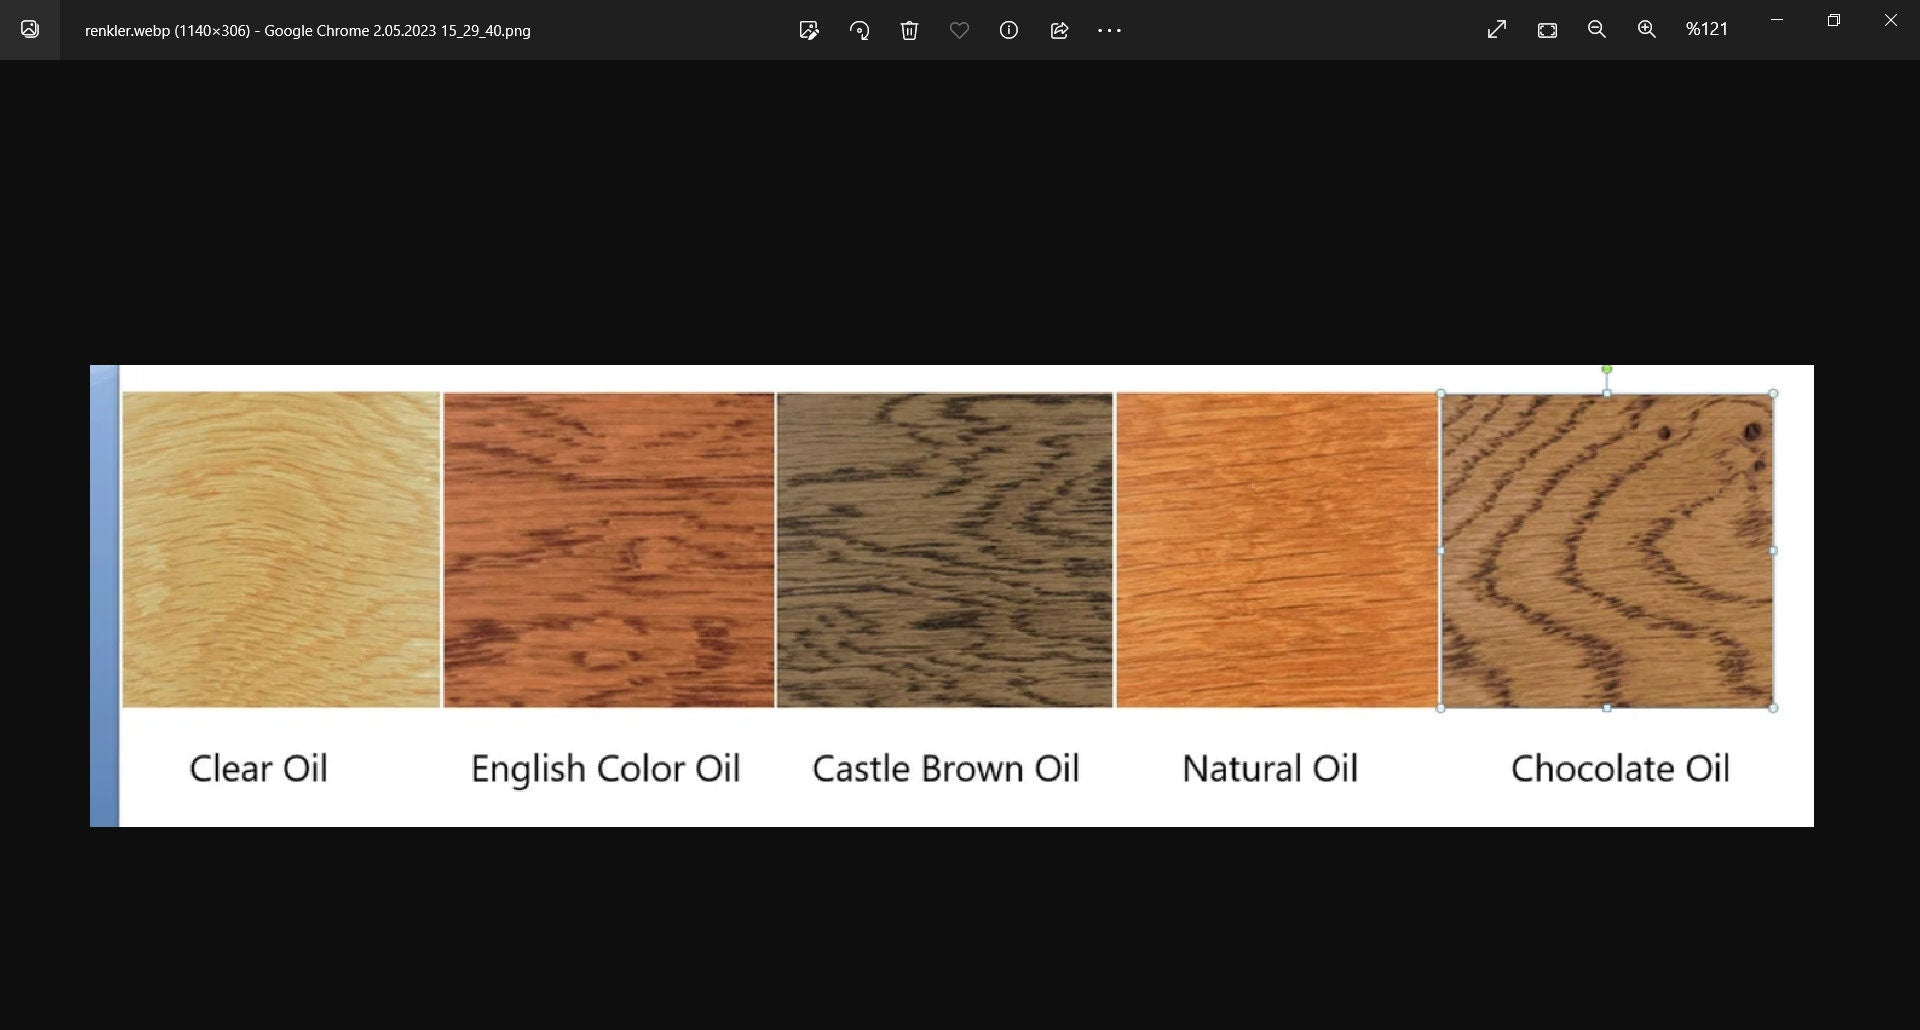Zoom out with the minus magnifier

pos(1597,30)
